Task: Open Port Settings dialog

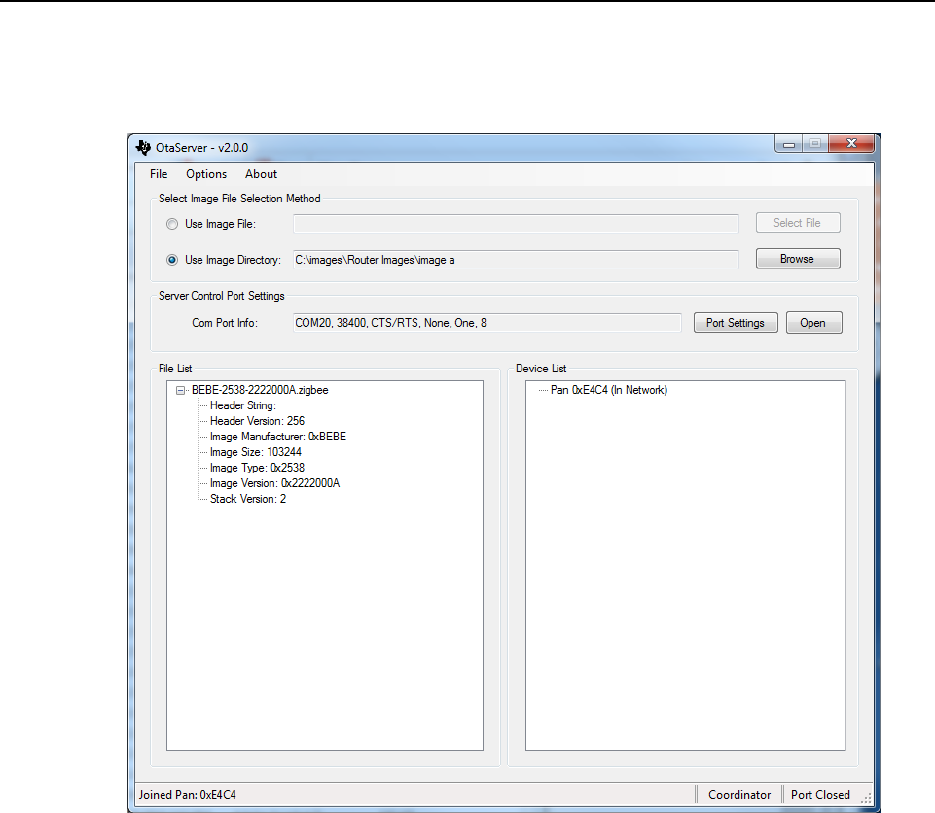Action: click(x=735, y=323)
